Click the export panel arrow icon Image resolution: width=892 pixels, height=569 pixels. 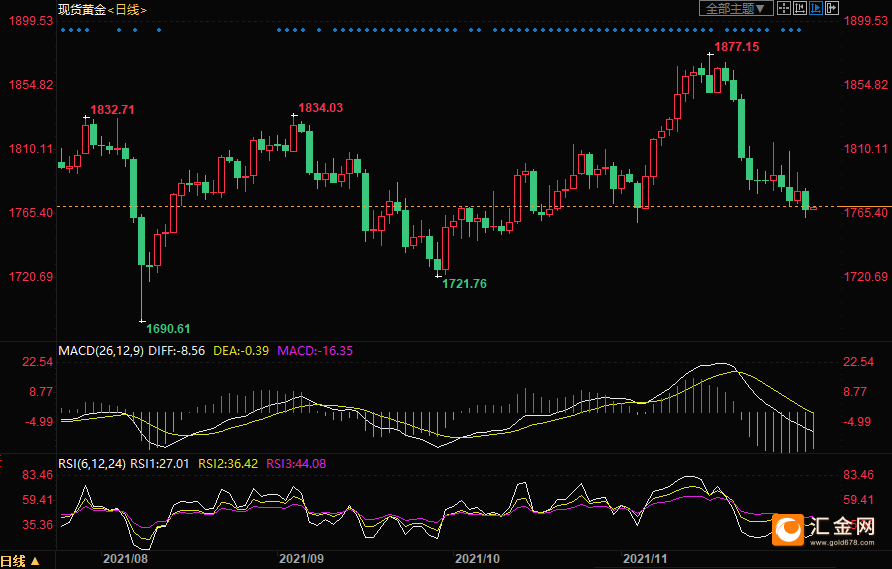[832, 8]
